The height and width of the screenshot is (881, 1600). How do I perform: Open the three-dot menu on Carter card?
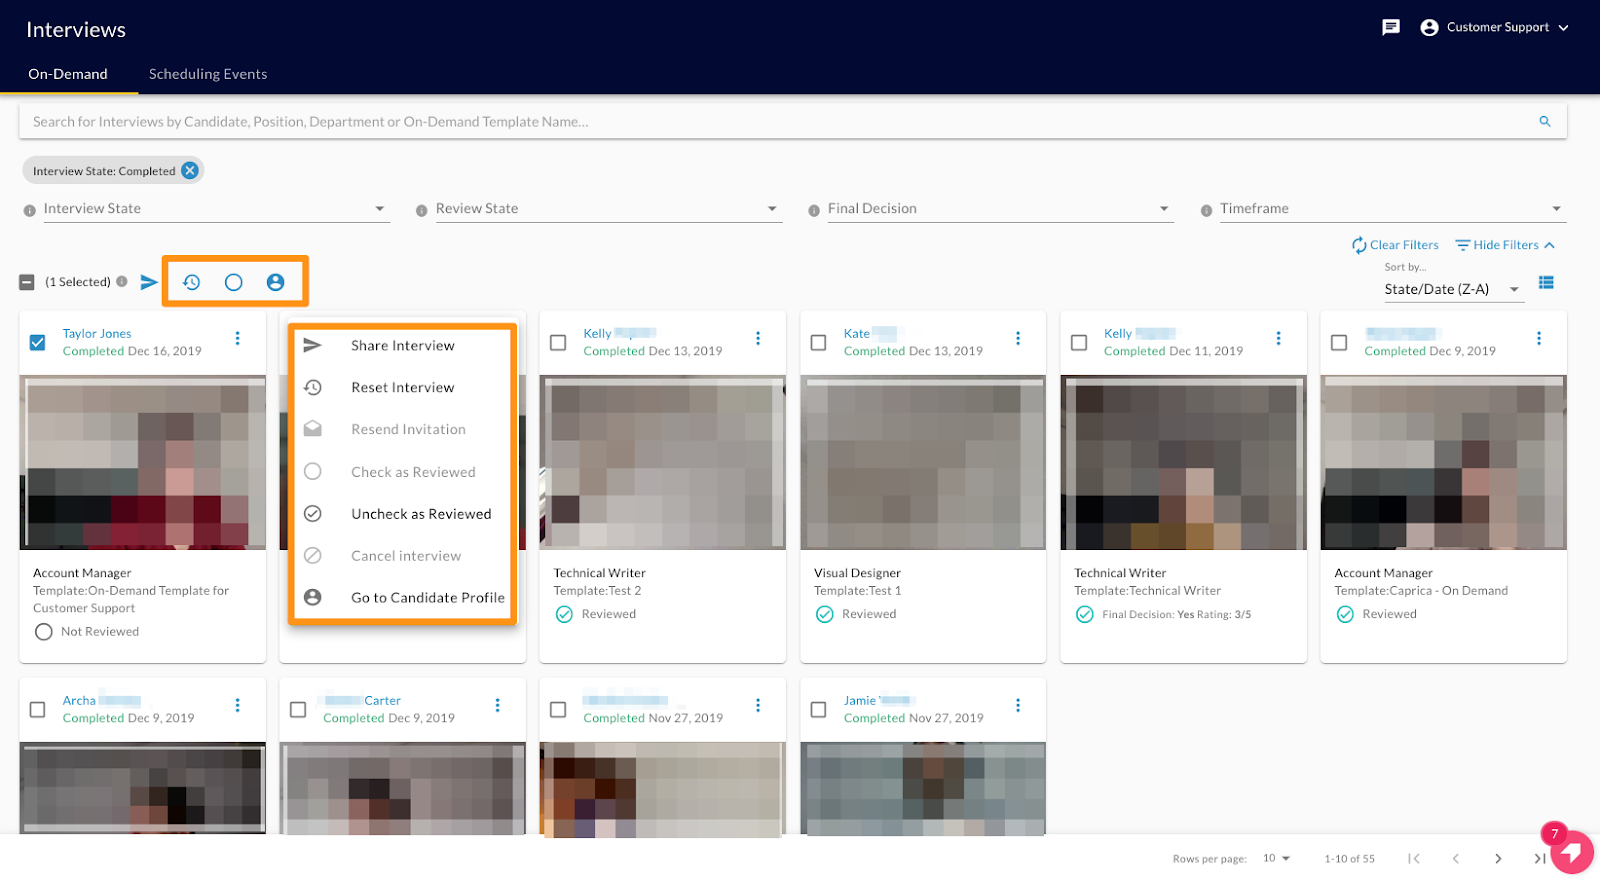[497, 706]
